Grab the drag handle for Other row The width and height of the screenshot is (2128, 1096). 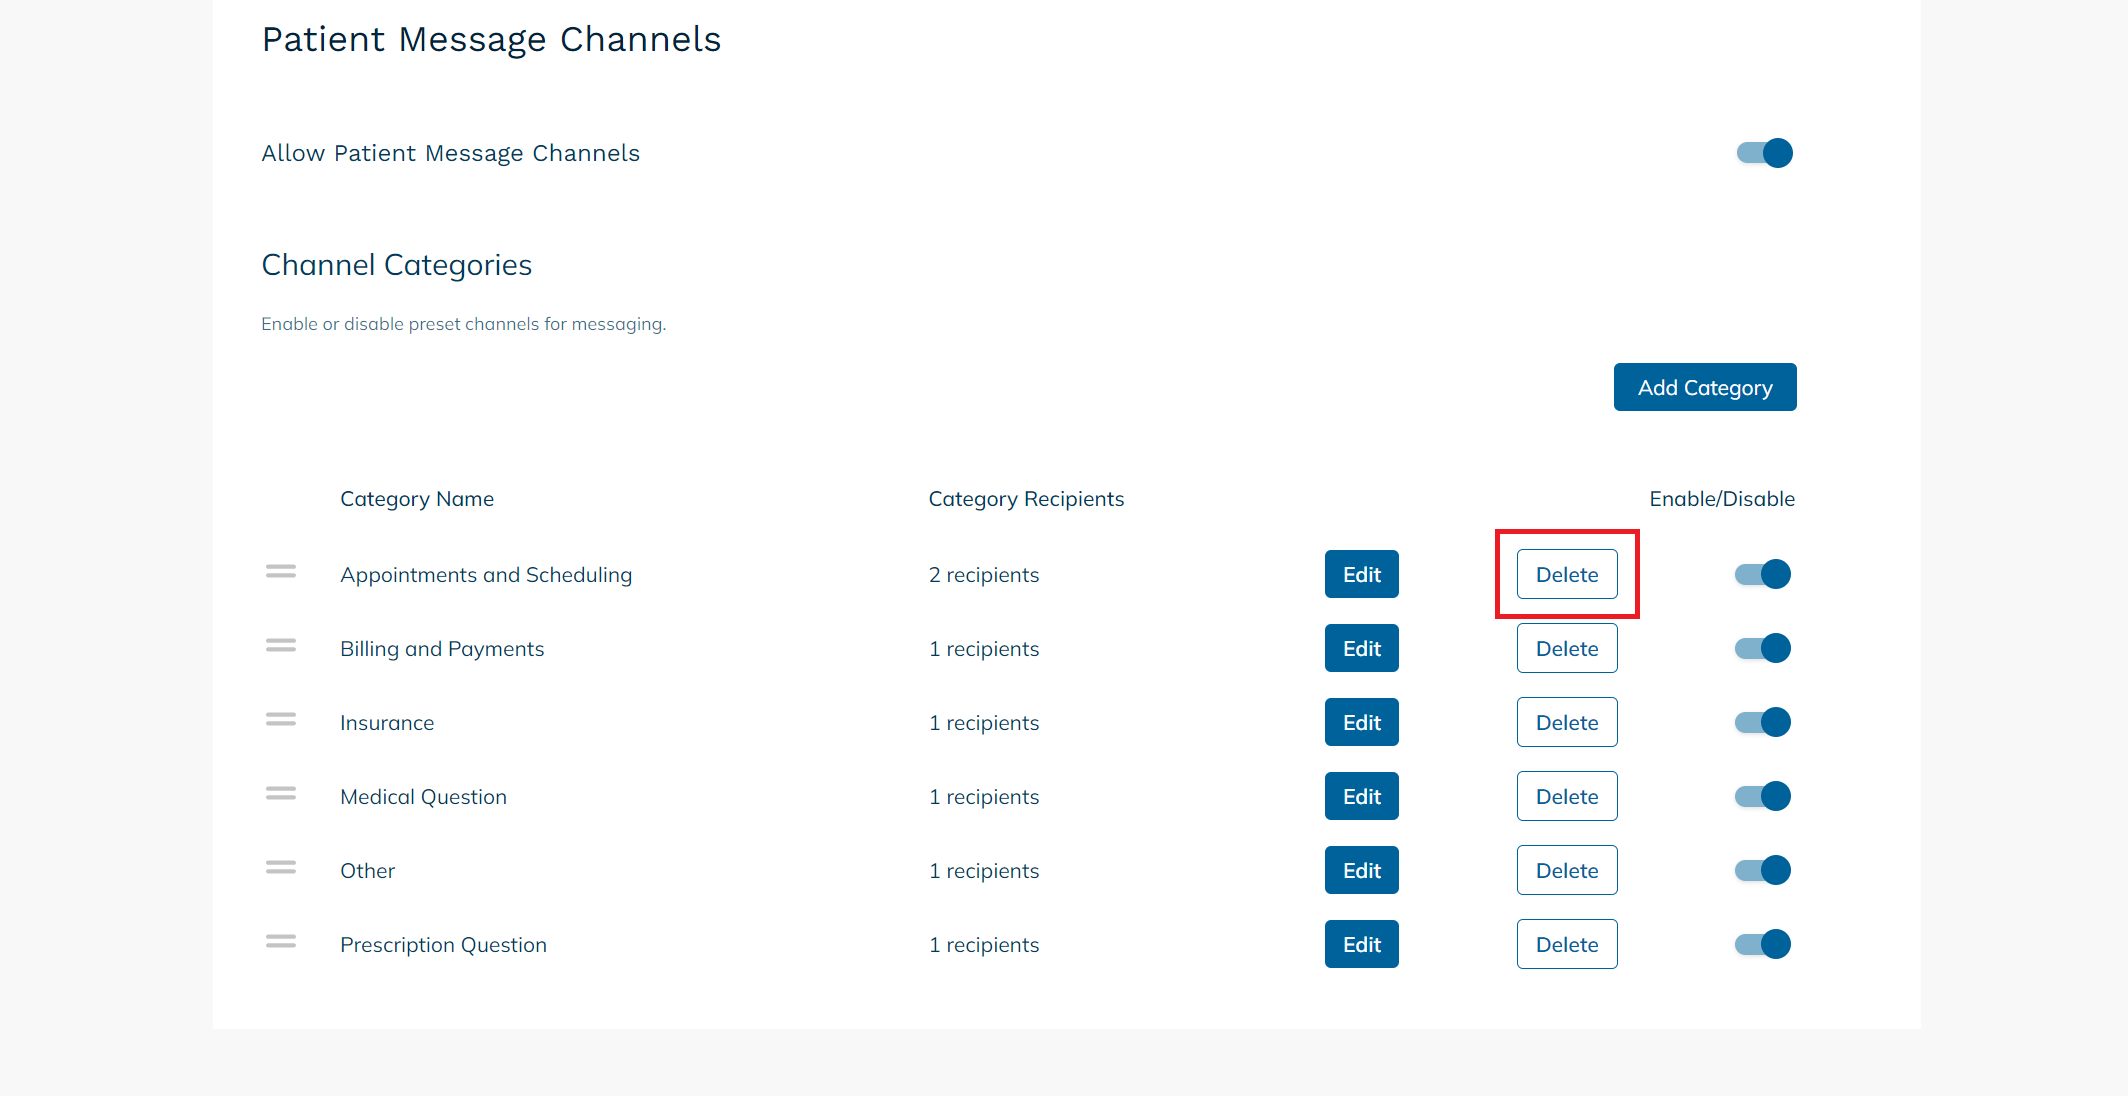(281, 868)
